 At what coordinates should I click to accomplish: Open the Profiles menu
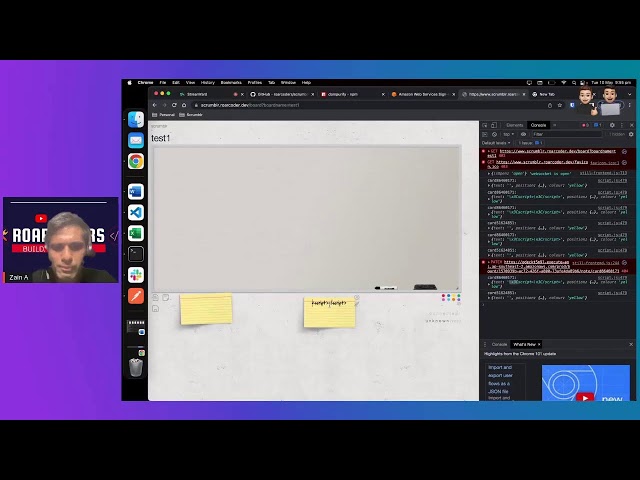point(255,83)
